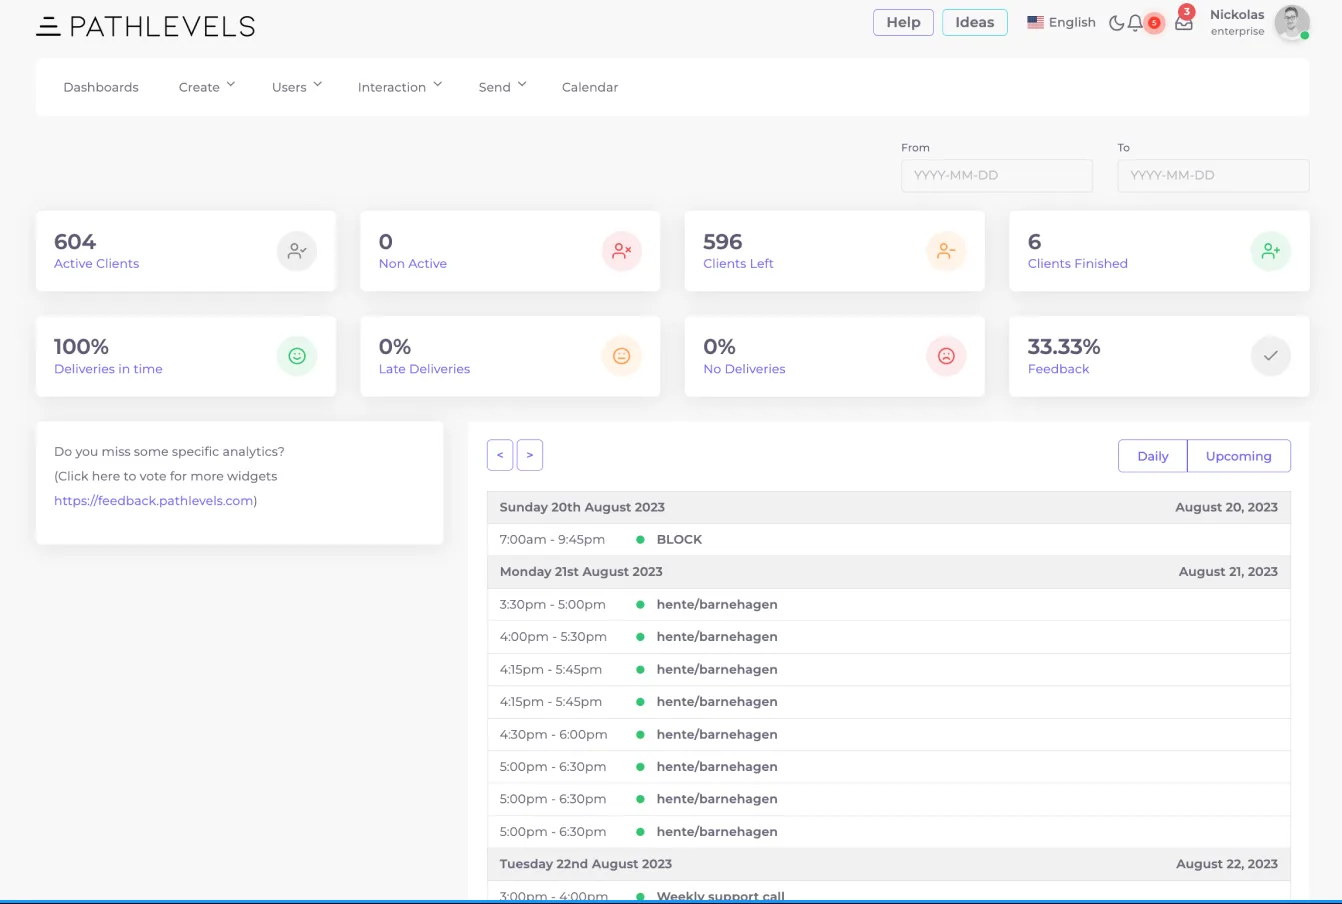
Task: Switch to the Daily calendar view
Action: point(1153,456)
